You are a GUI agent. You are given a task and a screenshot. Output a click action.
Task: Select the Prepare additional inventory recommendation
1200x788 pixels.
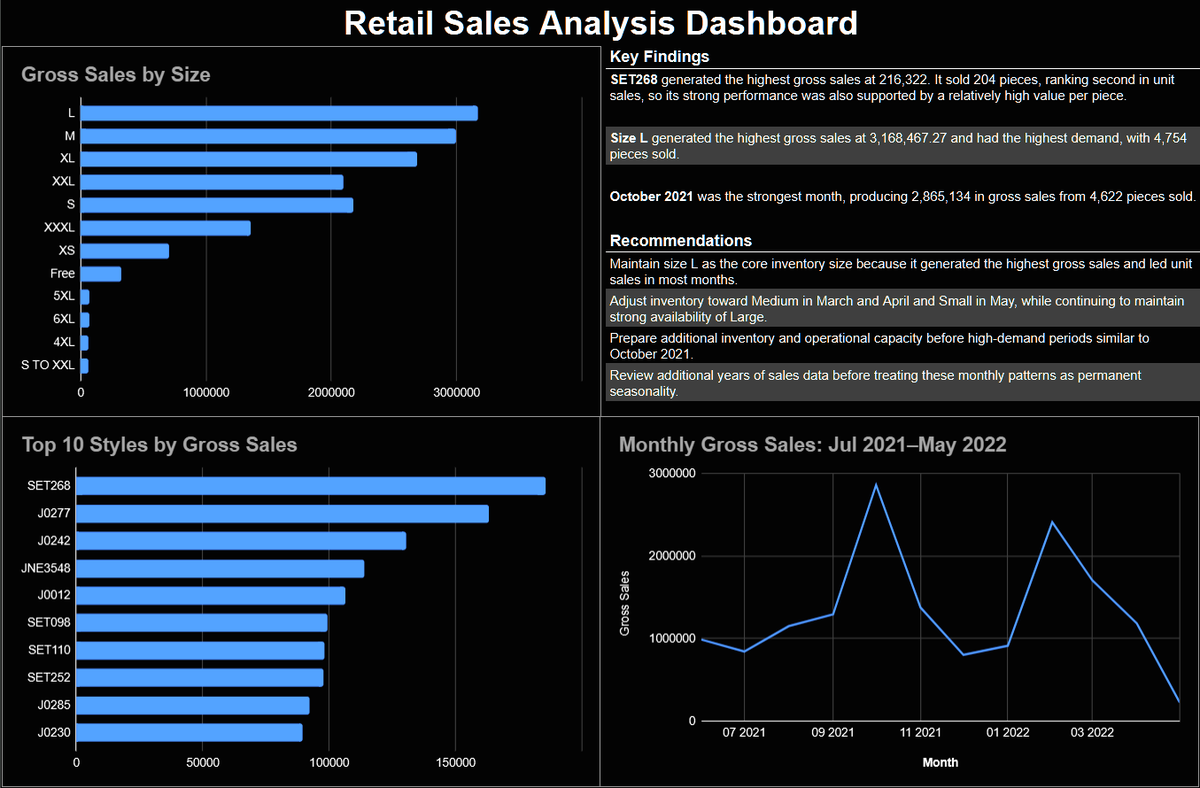pyautogui.click(x=901, y=346)
